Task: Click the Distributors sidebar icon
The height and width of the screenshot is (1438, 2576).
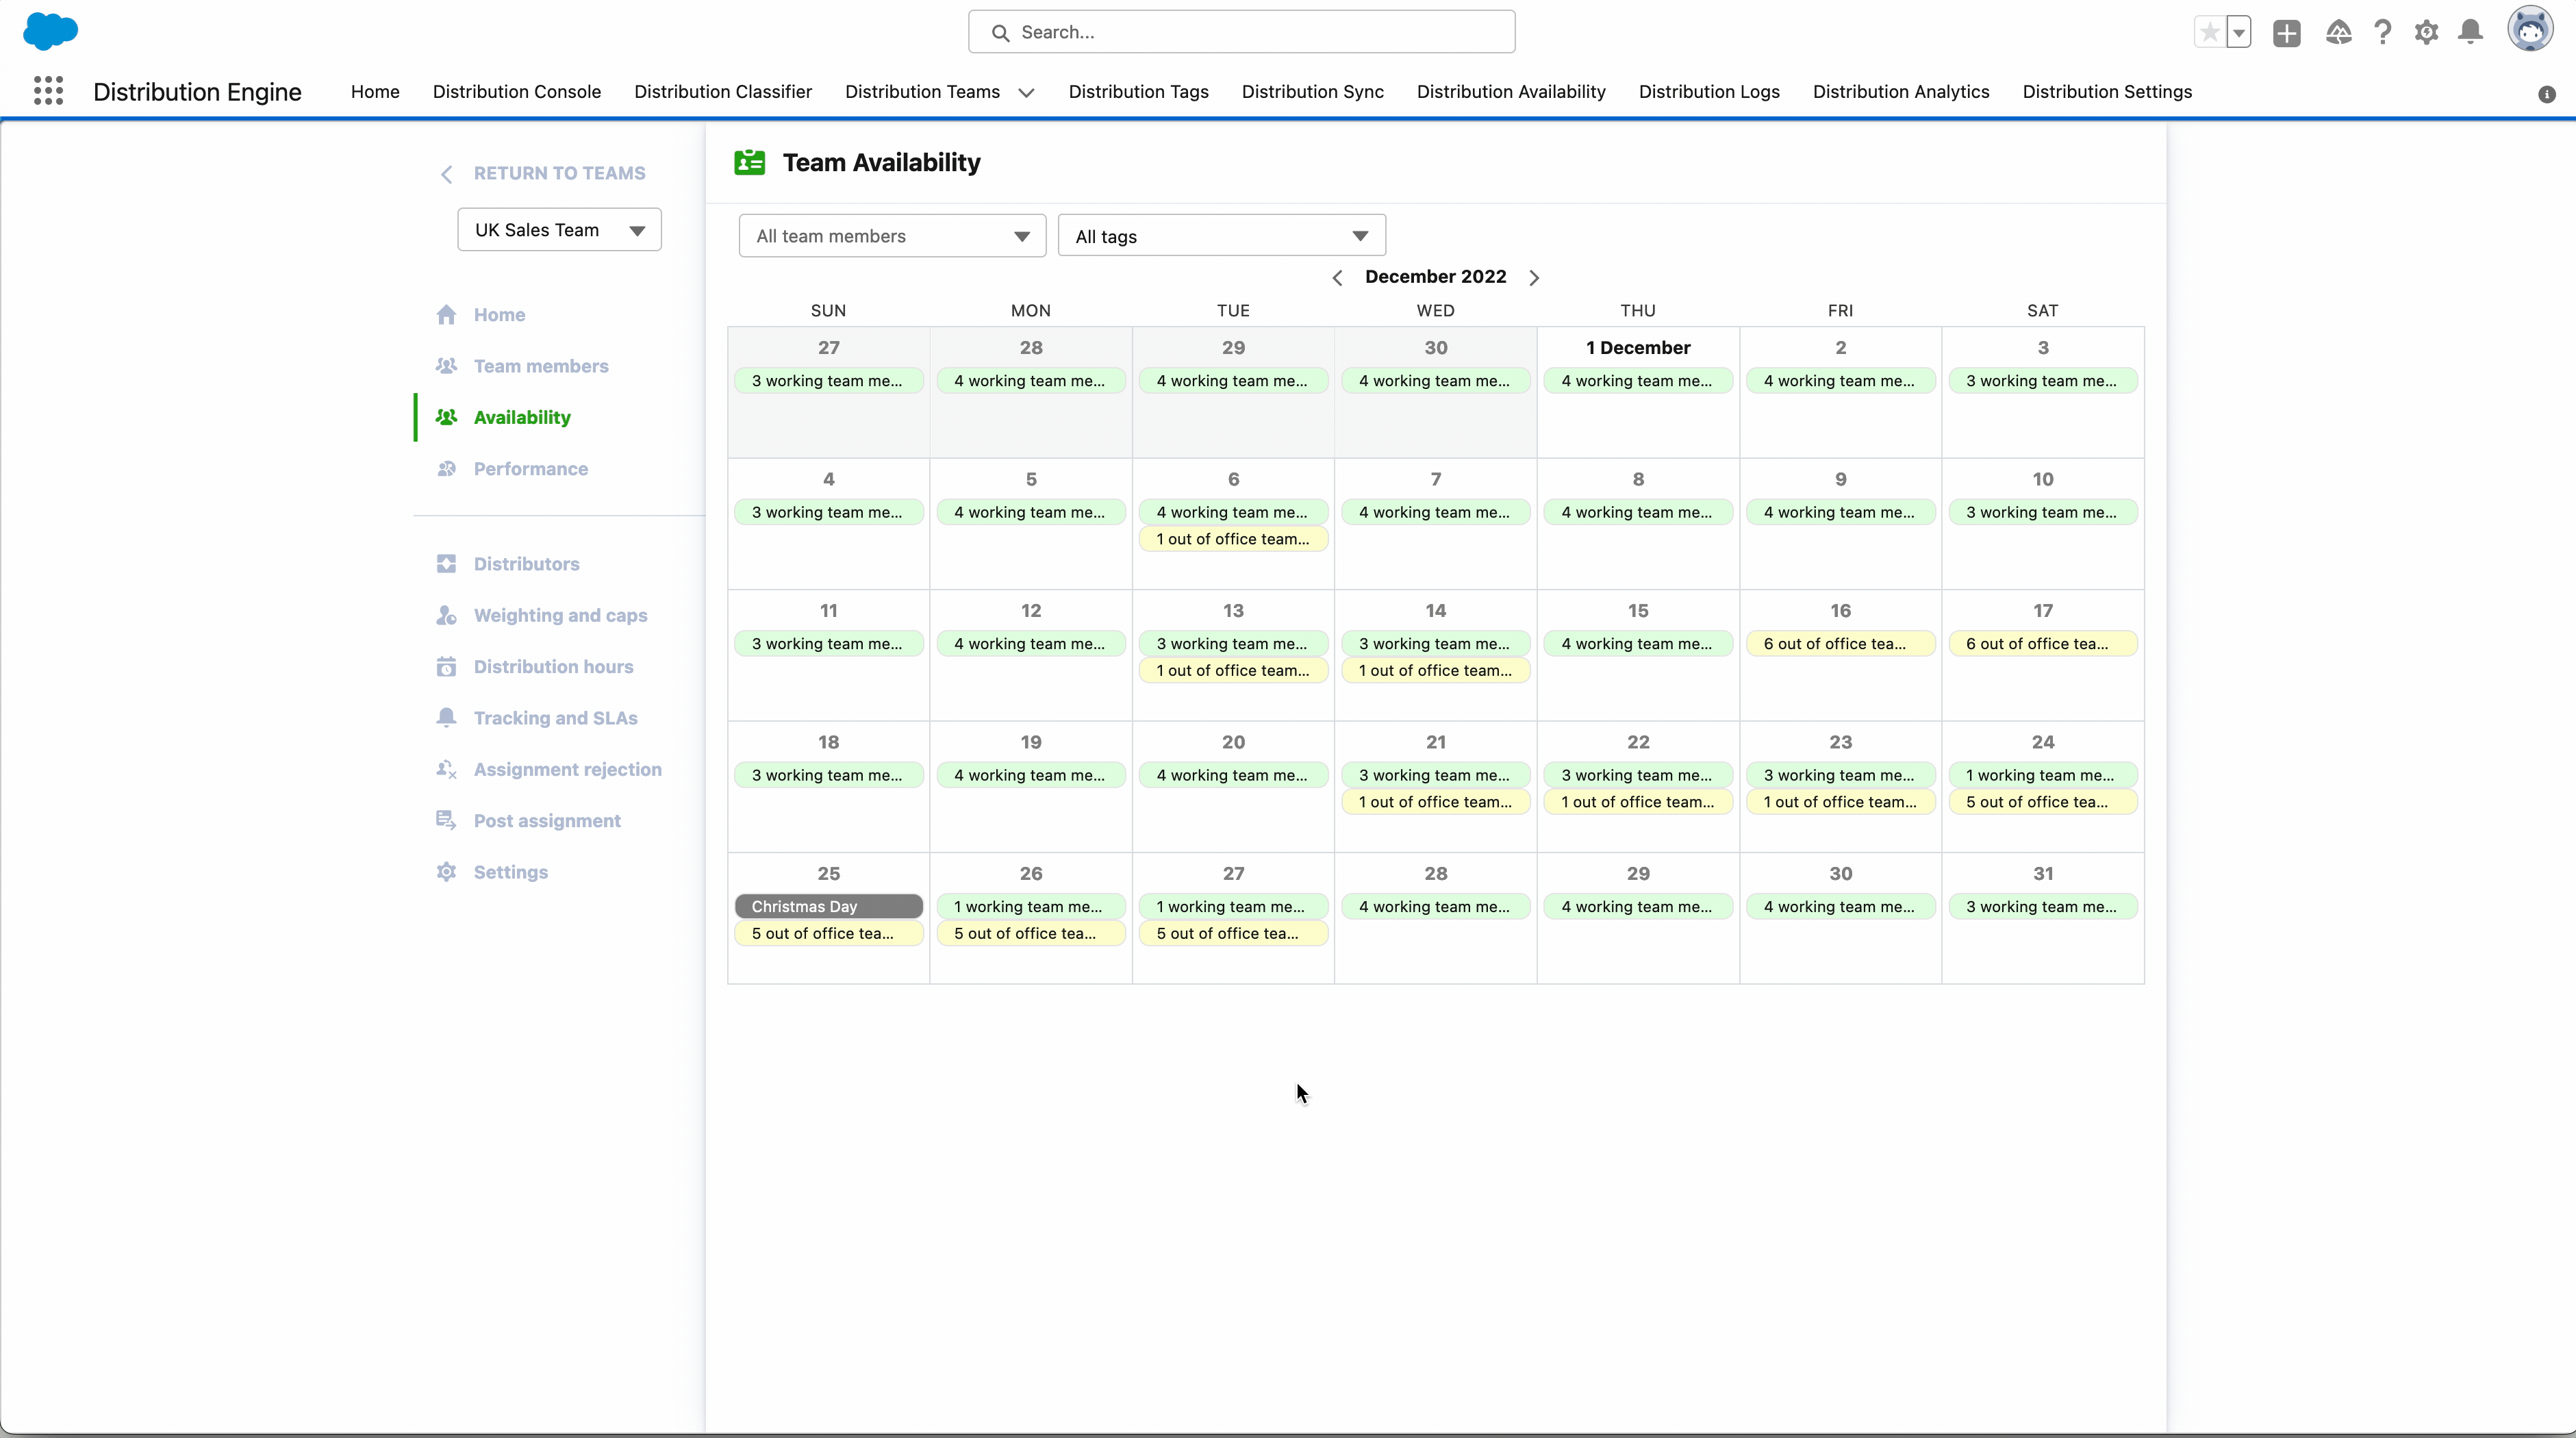Action: [x=446, y=564]
